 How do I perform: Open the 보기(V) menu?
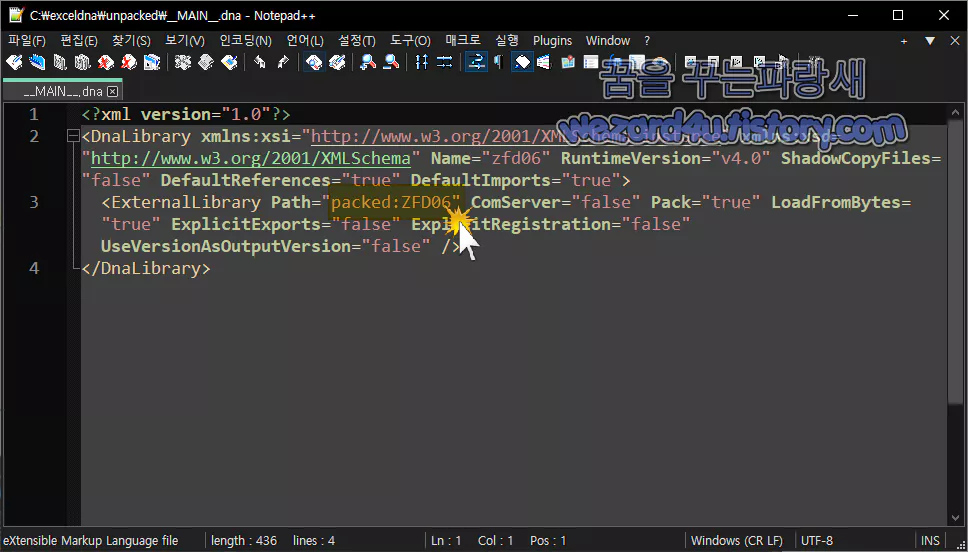(185, 41)
